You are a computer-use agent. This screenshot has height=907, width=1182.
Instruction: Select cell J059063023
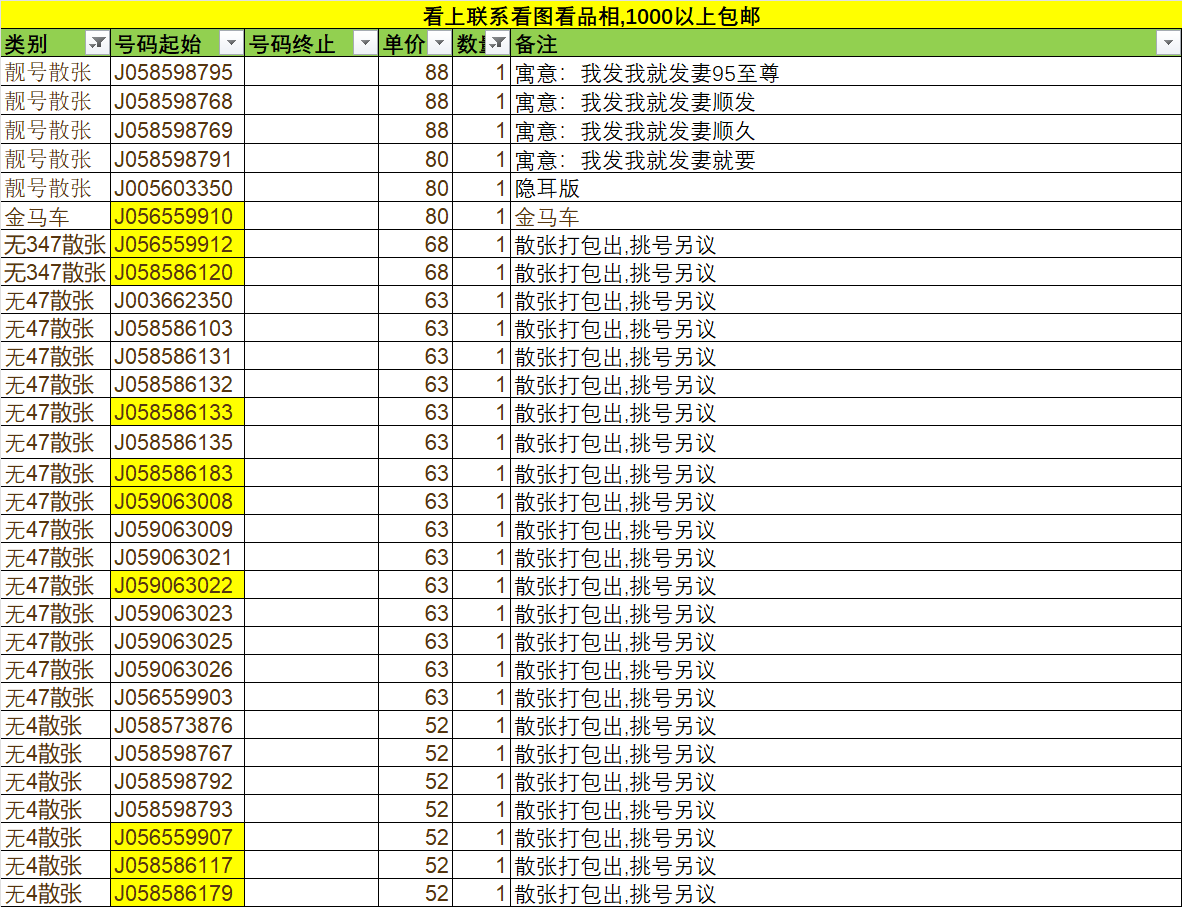tap(178, 612)
